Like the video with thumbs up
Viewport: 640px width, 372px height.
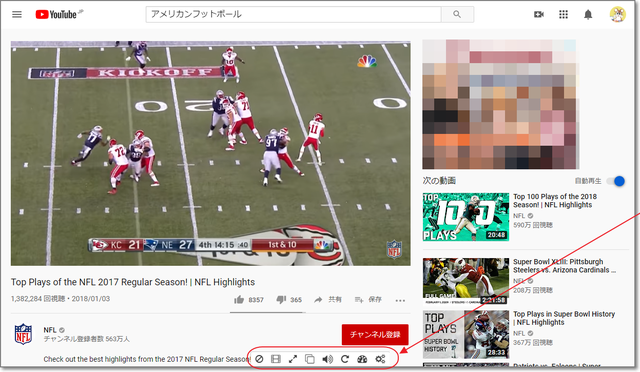(239, 300)
